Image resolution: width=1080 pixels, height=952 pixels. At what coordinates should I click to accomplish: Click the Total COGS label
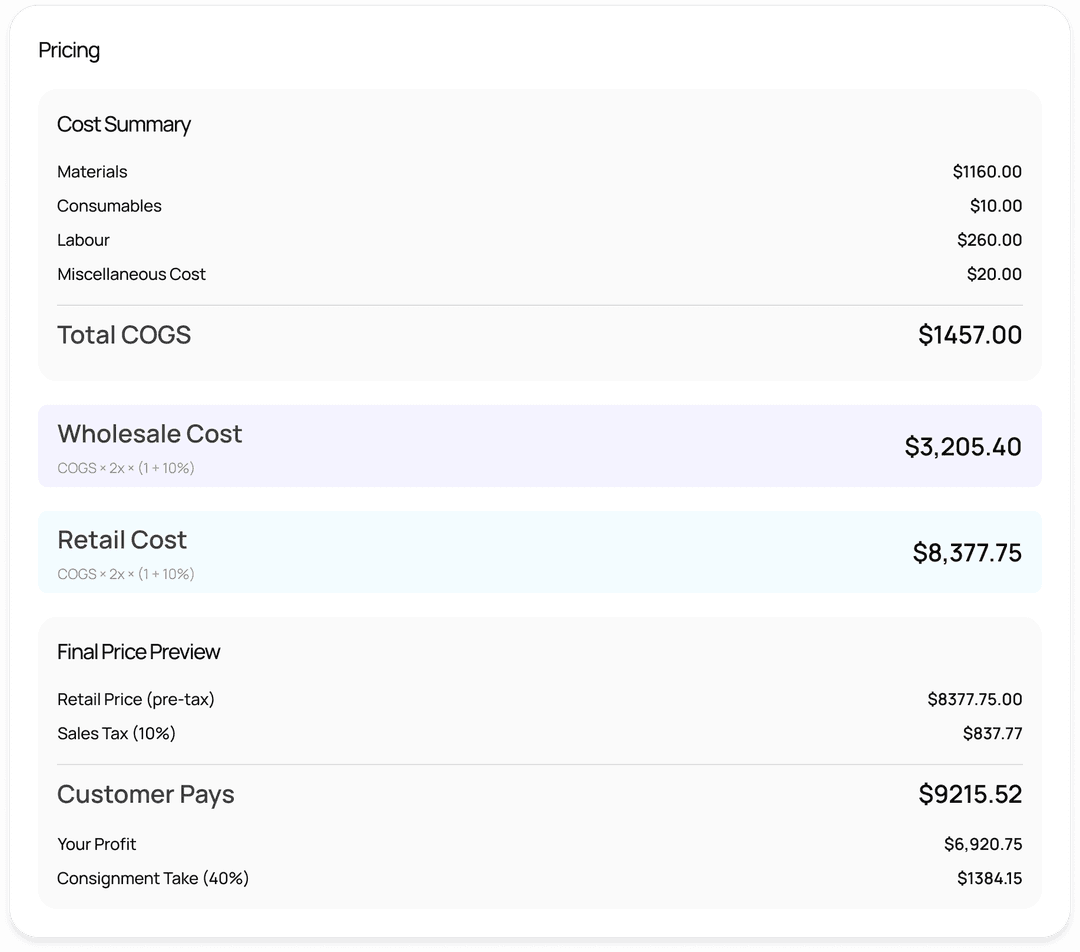124,335
